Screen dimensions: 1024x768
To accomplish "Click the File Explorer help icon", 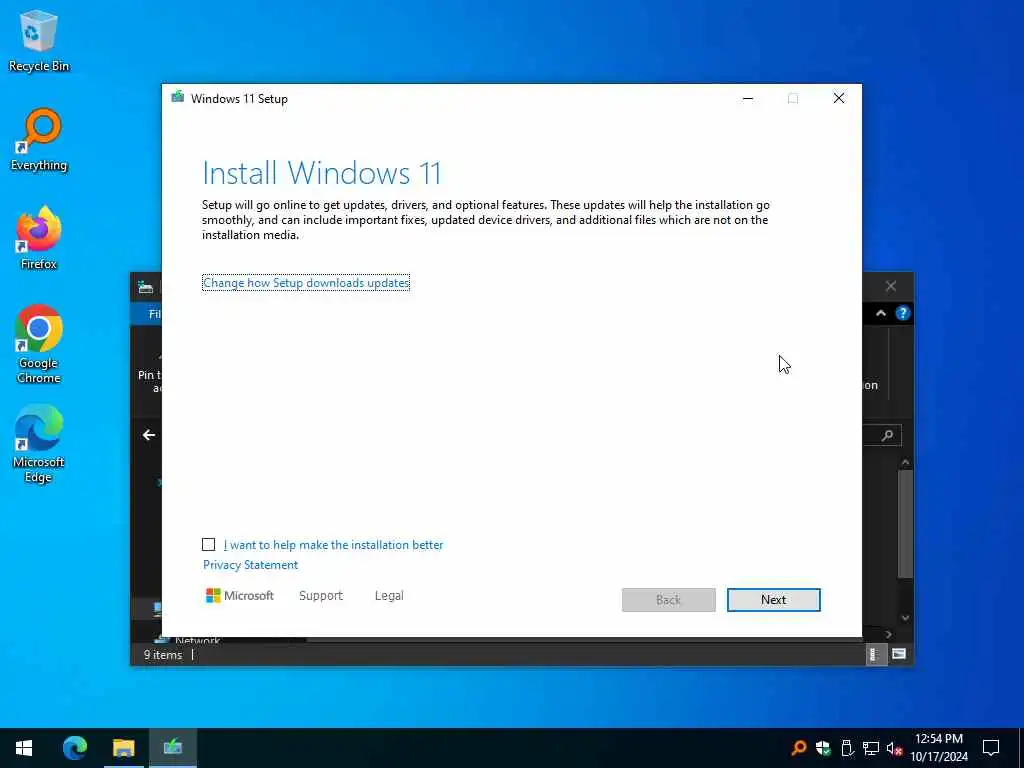I will (903, 313).
